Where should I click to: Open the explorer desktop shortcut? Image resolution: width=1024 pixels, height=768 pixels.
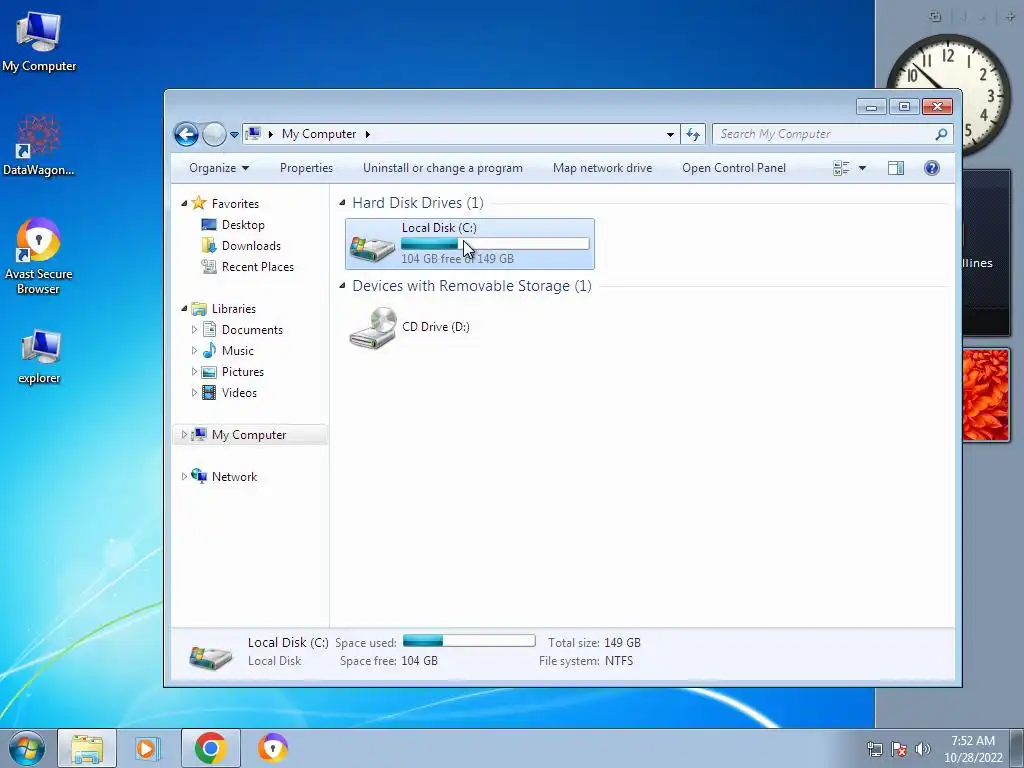39,356
